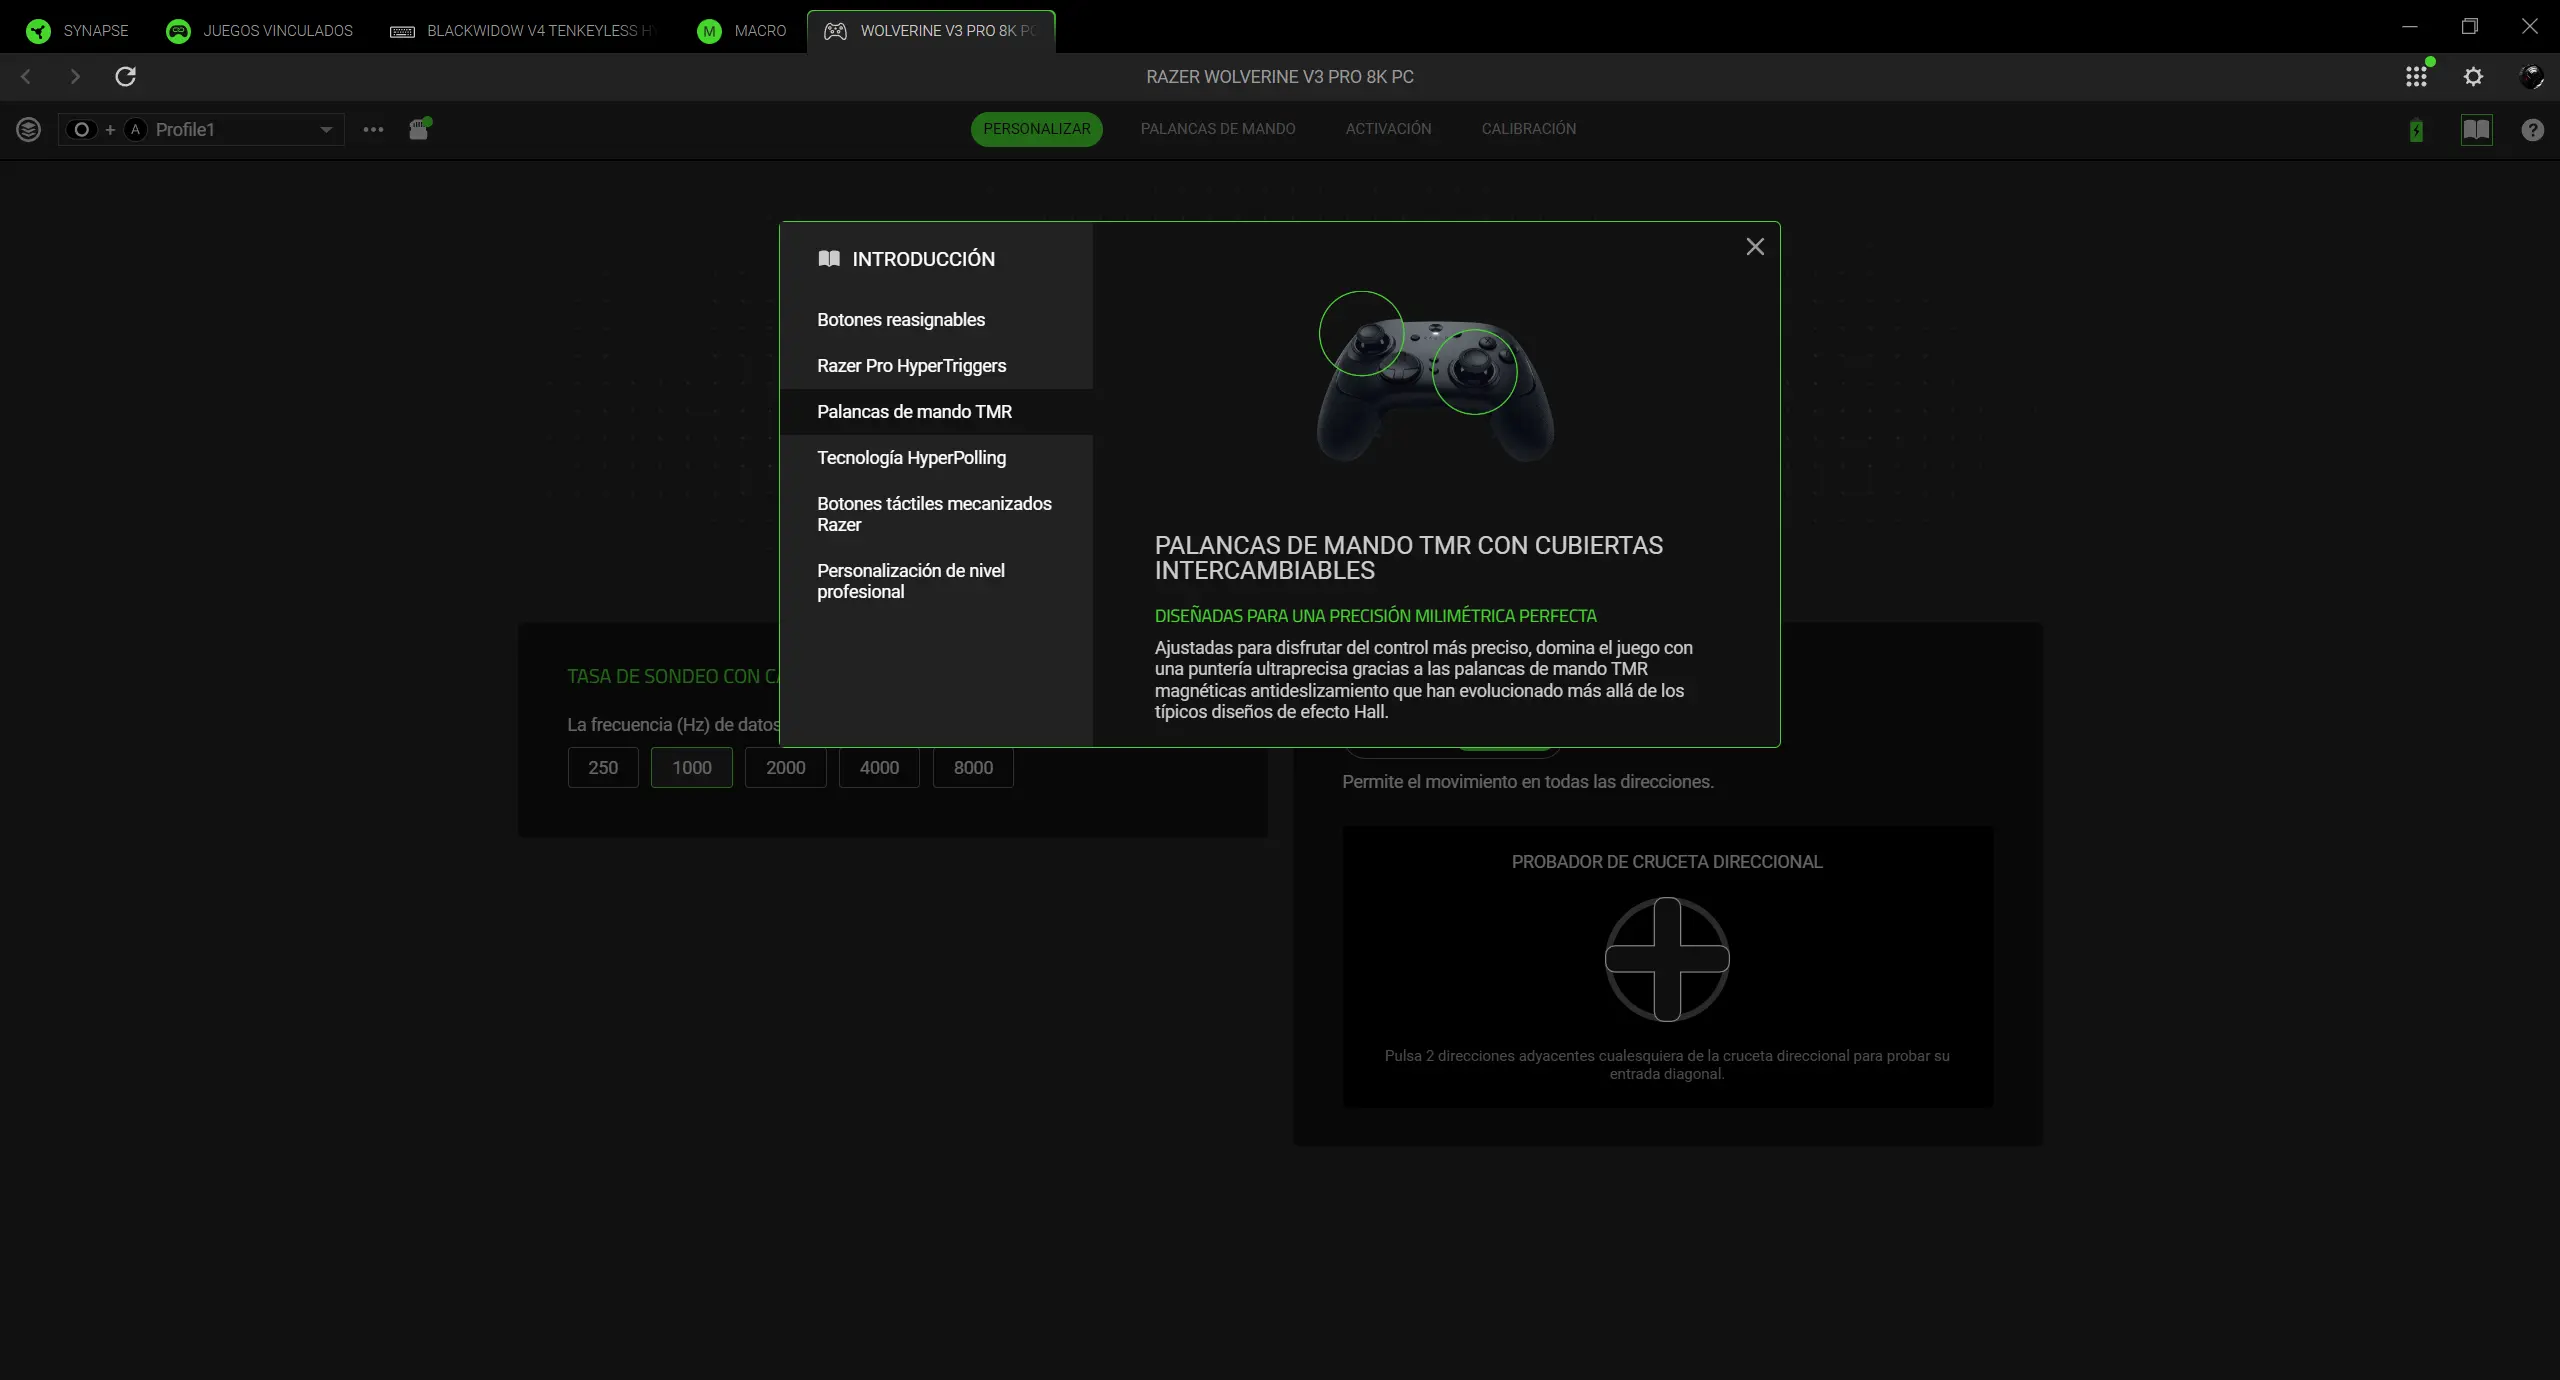The width and height of the screenshot is (2560, 1380).
Task: Open your Razer account avatar
Action: (x=2533, y=76)
